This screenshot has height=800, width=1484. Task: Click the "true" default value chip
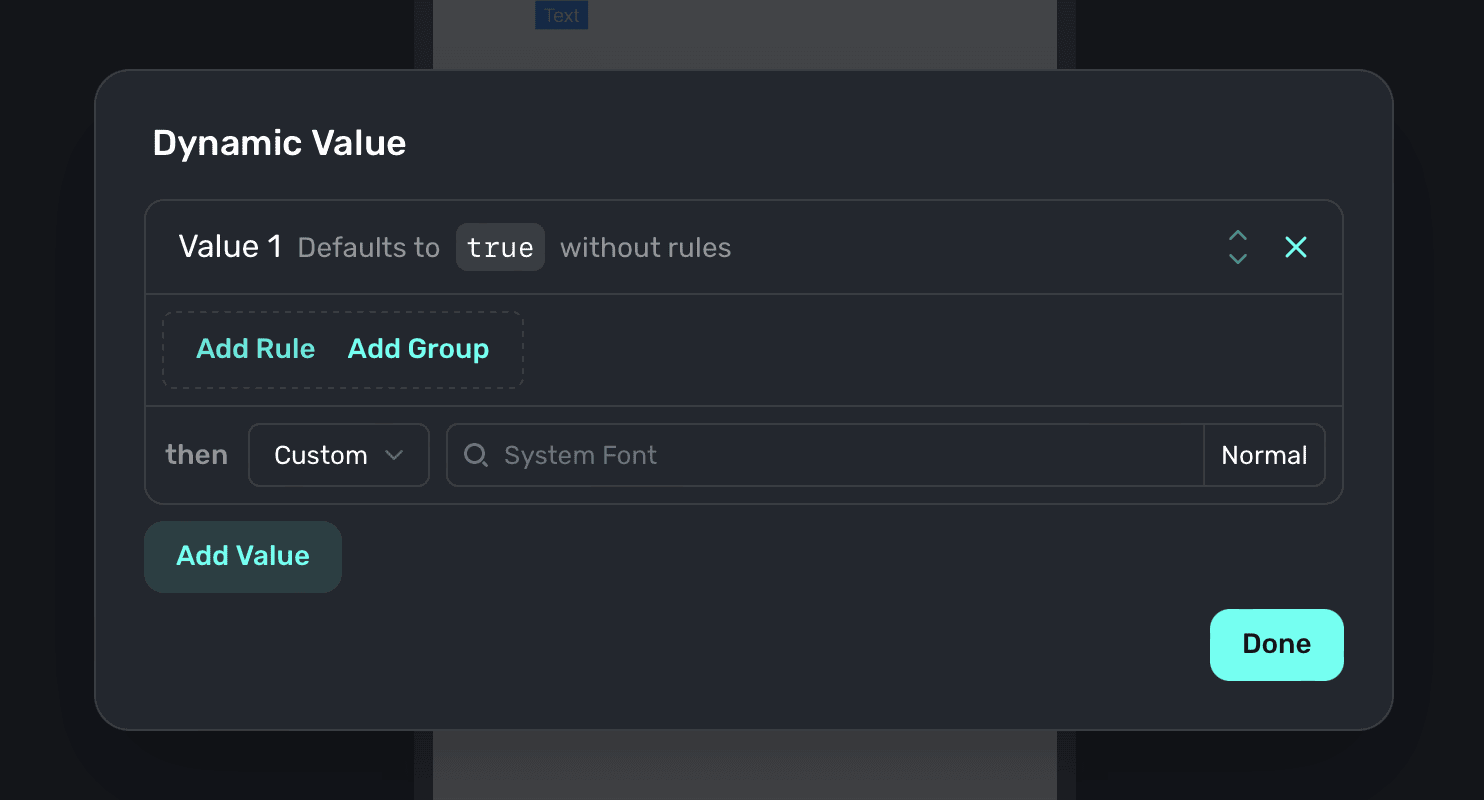500,247
